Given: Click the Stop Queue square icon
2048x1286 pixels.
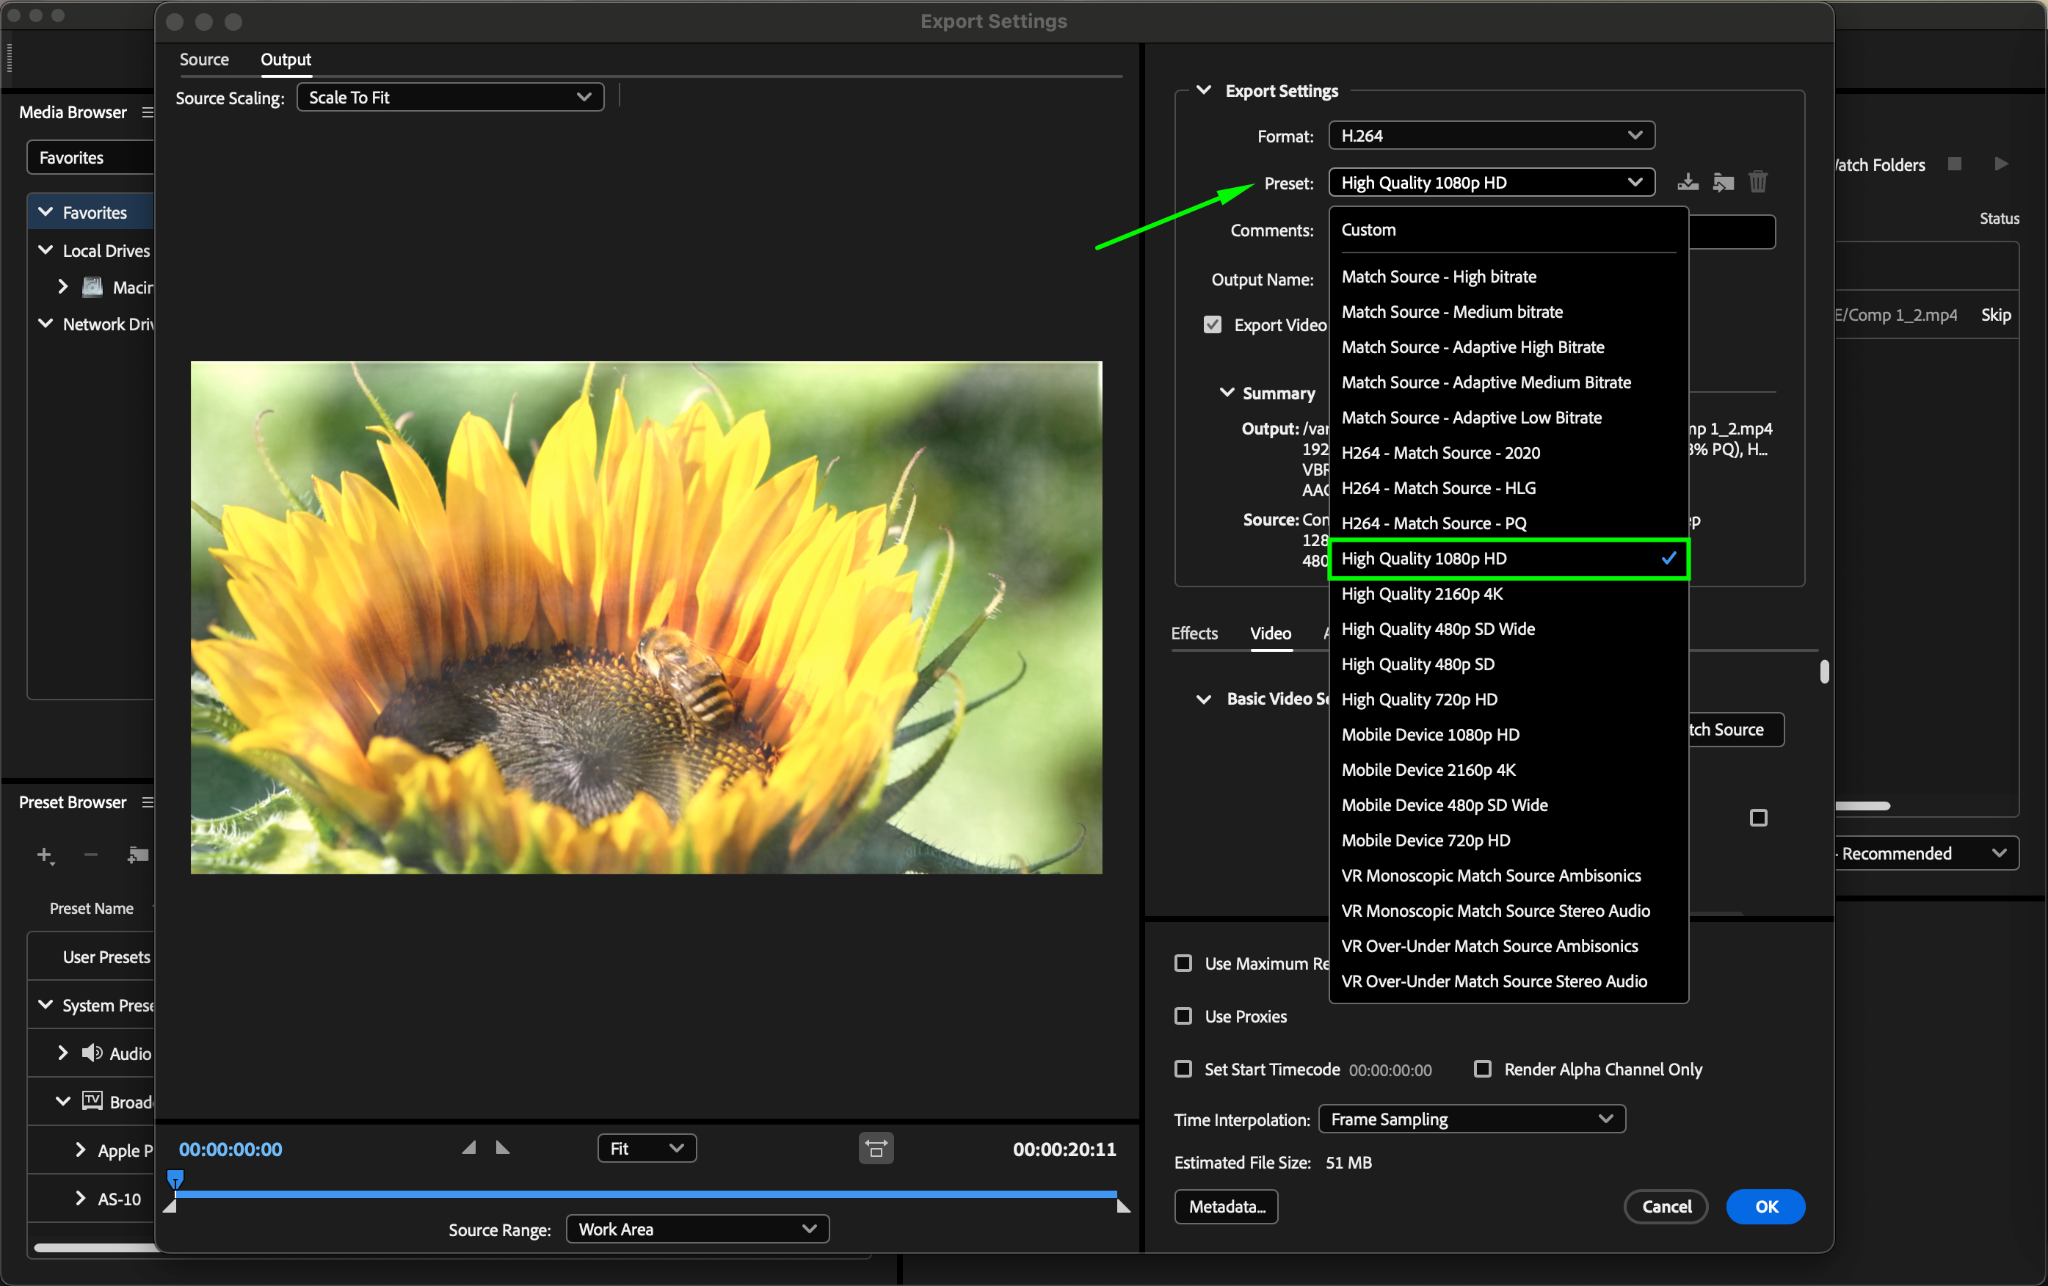Looking at the screenshot, I should coord(1955,164).
